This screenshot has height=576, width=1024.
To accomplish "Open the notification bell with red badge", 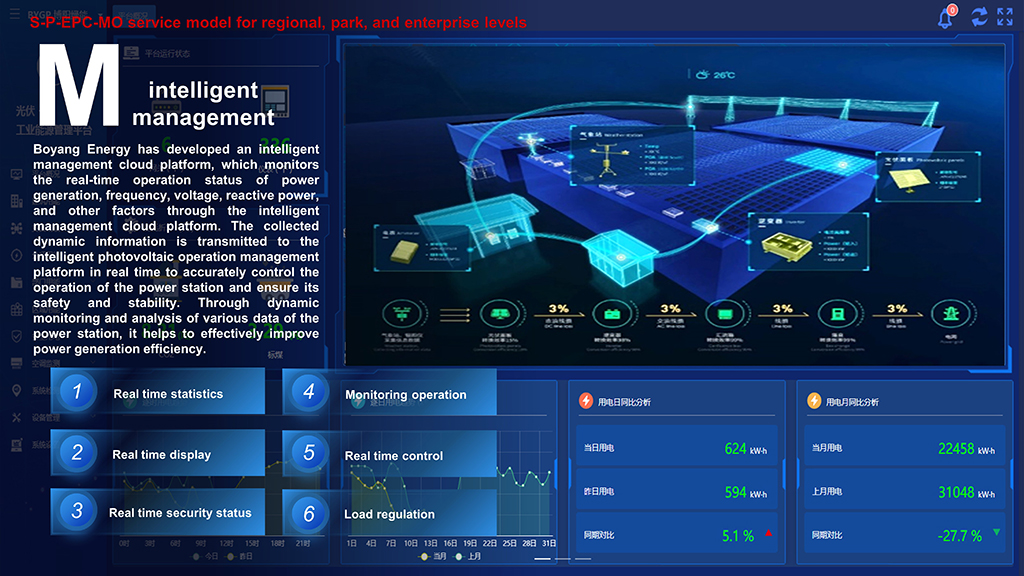I will coord(945,18).
